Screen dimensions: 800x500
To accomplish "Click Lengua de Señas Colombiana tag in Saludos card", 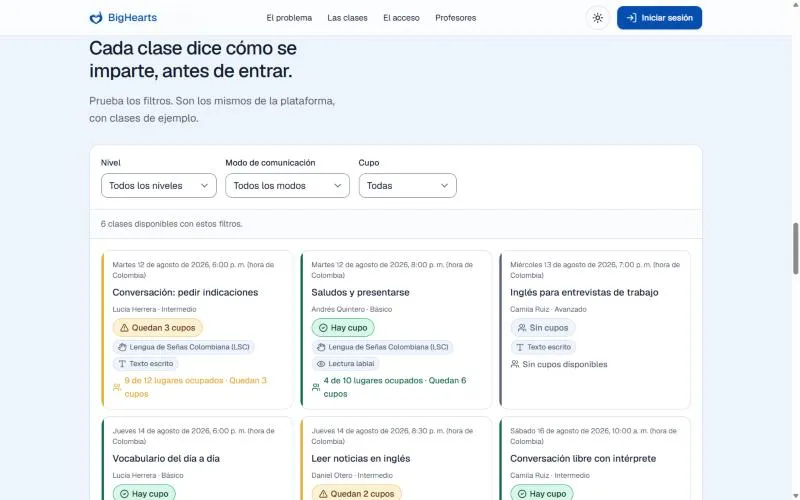I will tap(383, 347).
